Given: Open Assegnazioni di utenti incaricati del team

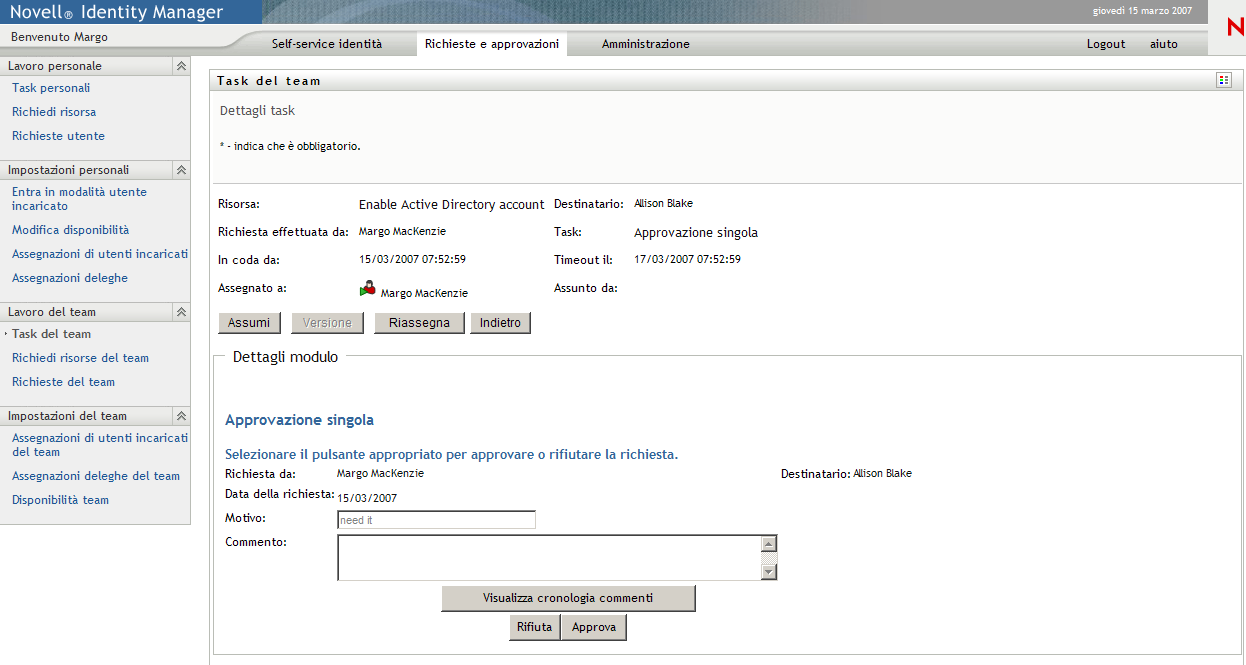Looking at the screenshot, I should pyautogui.click(x=100, y=445).
